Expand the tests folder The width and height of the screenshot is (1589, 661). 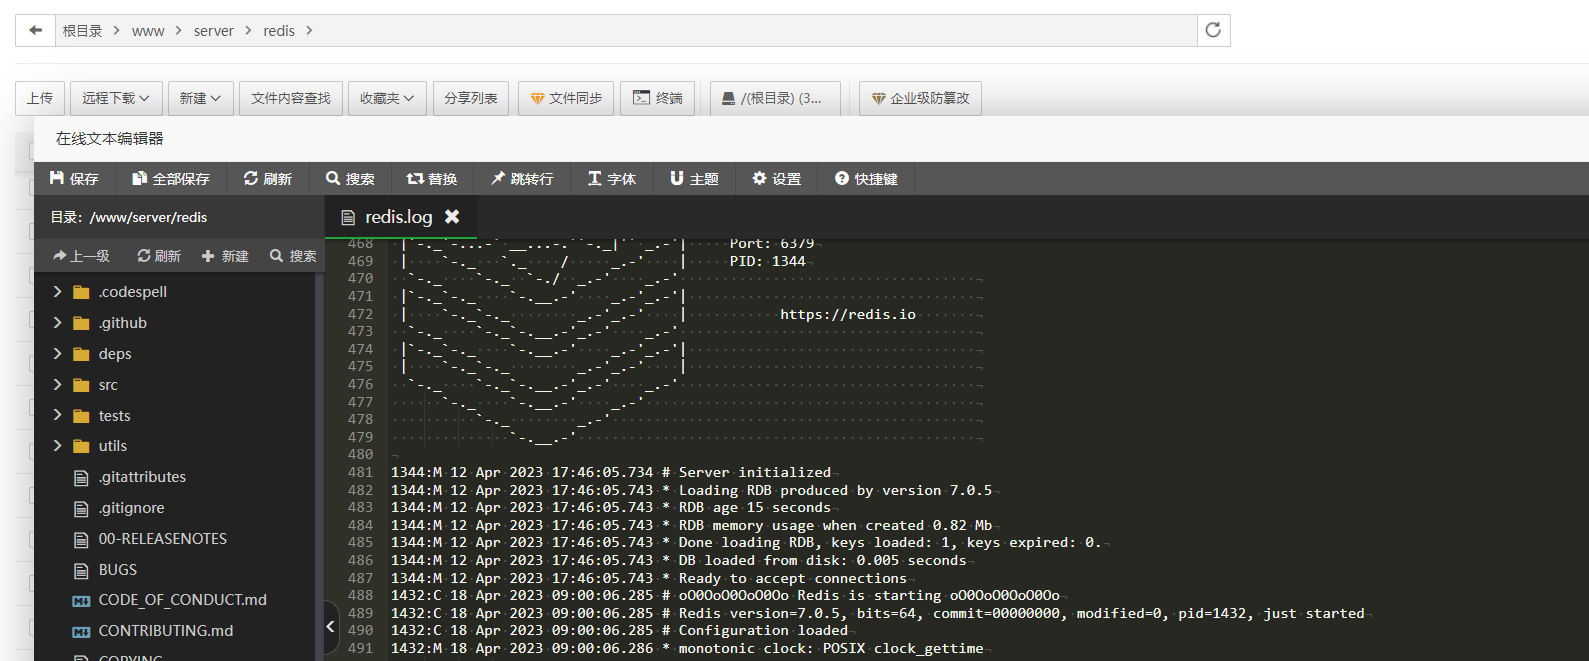coord(57,415)
